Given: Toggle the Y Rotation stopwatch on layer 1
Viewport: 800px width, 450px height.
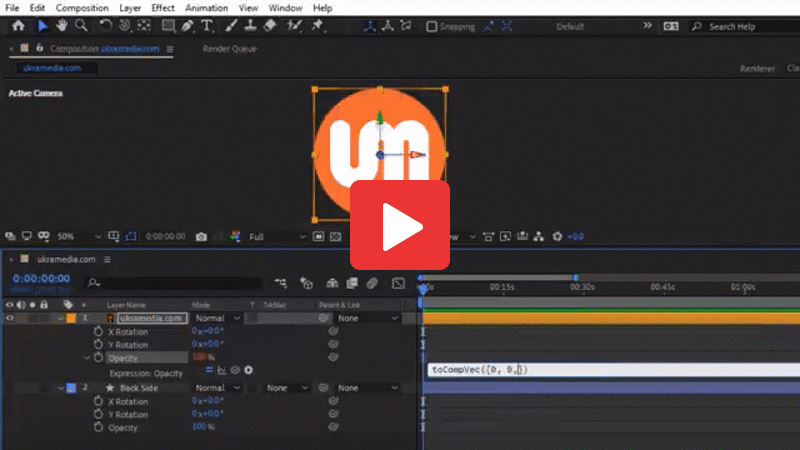Looking at the screenshot, I should (x=98, y=344).
